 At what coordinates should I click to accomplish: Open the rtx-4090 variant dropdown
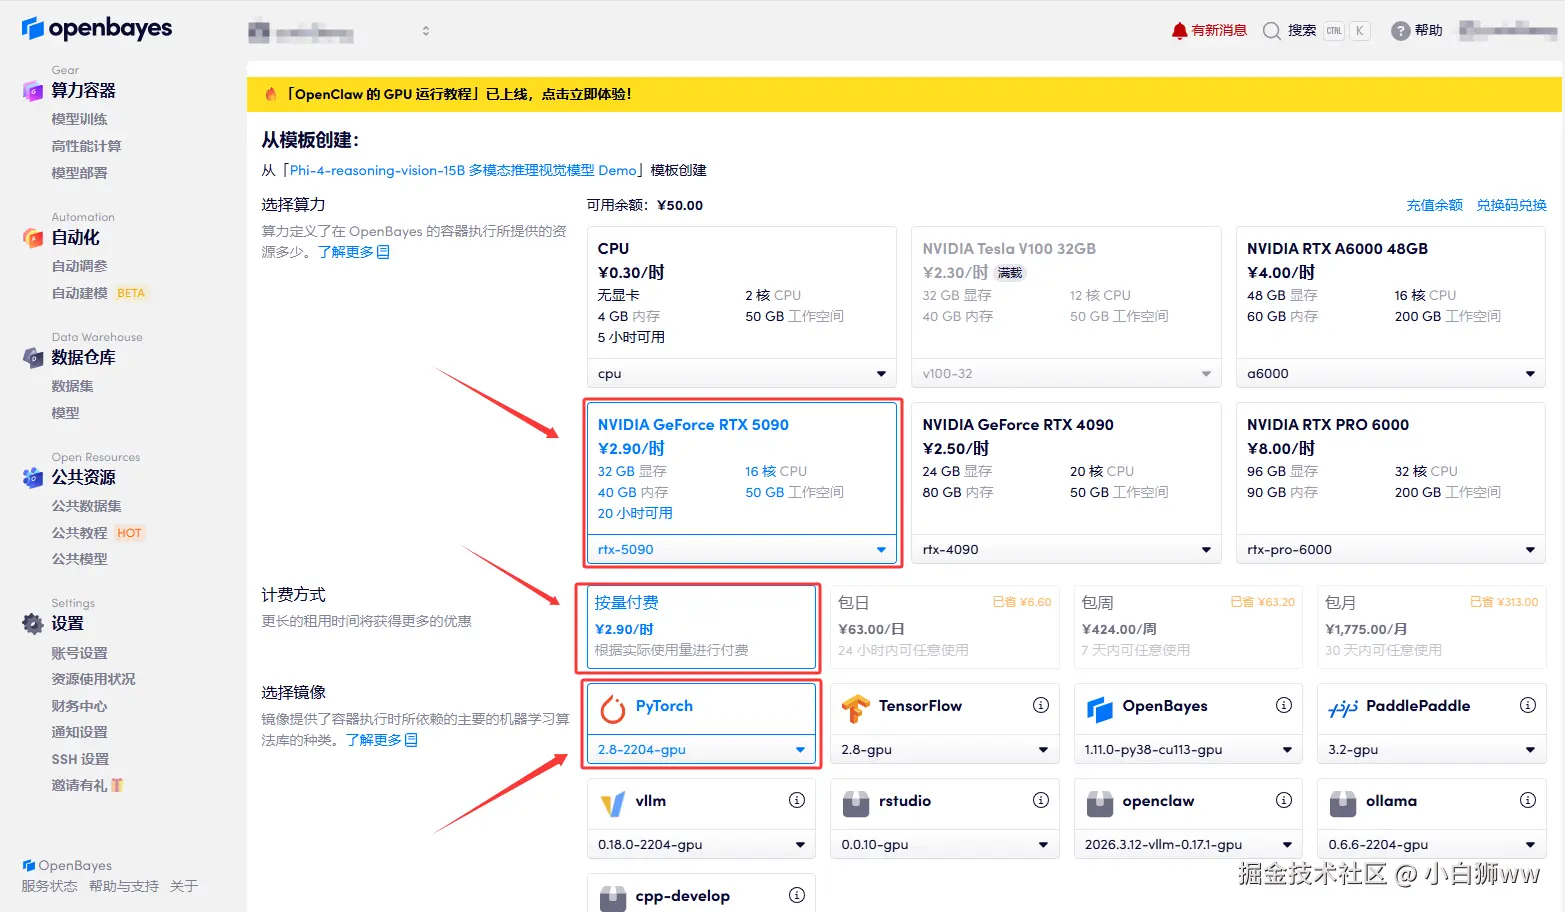click(x=1066, y=550)
